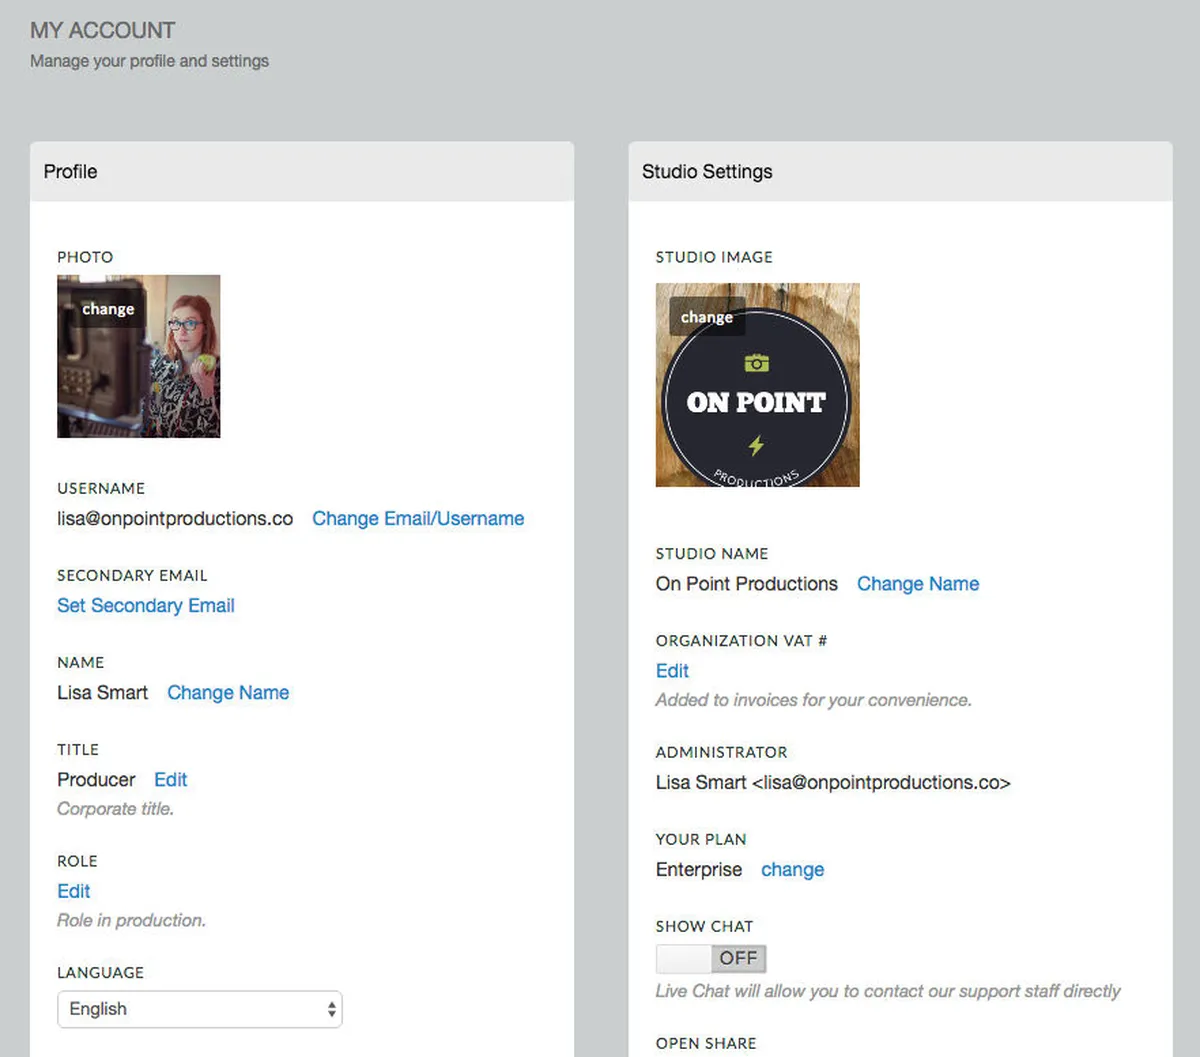Click change overlay on studio image
The image size is (1200, 1057).
[x=707, y=317]
